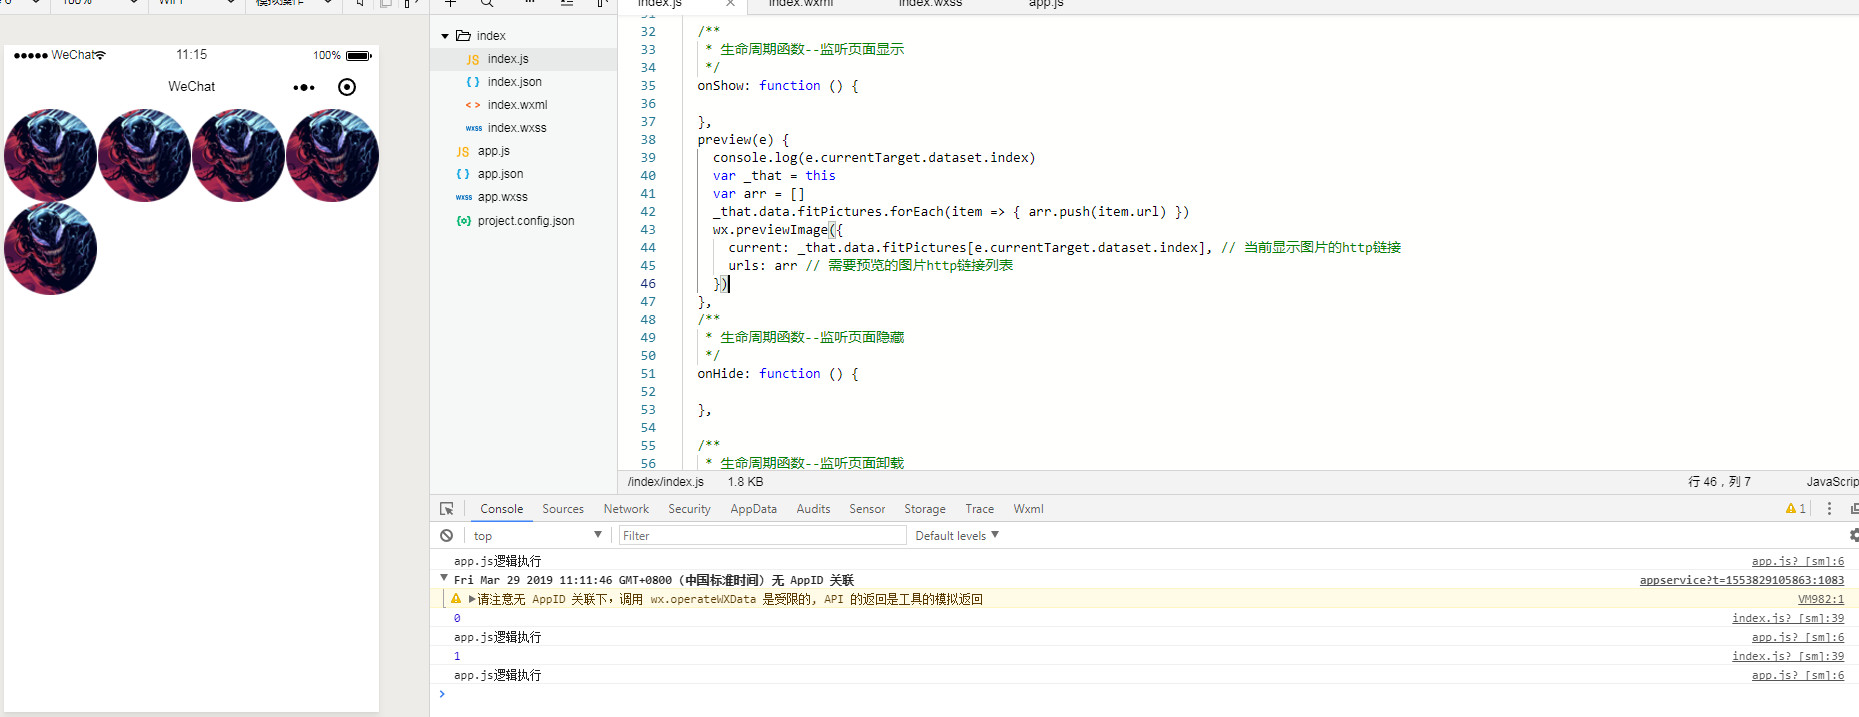Image resolution: width=1859 pixels, height=717 pixels.
Task: Place cursor on var _that = this line
Action: [x=774, y=176]
